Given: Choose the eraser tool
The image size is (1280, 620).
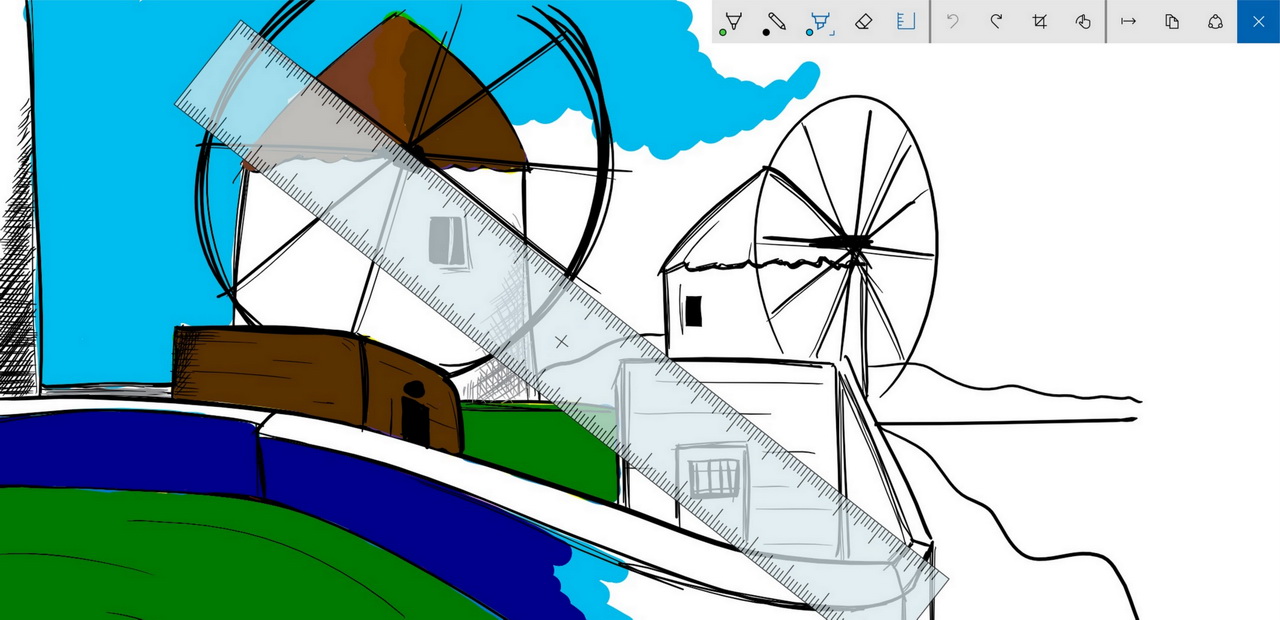Looking at the screenshot, I should click(864, 21).
